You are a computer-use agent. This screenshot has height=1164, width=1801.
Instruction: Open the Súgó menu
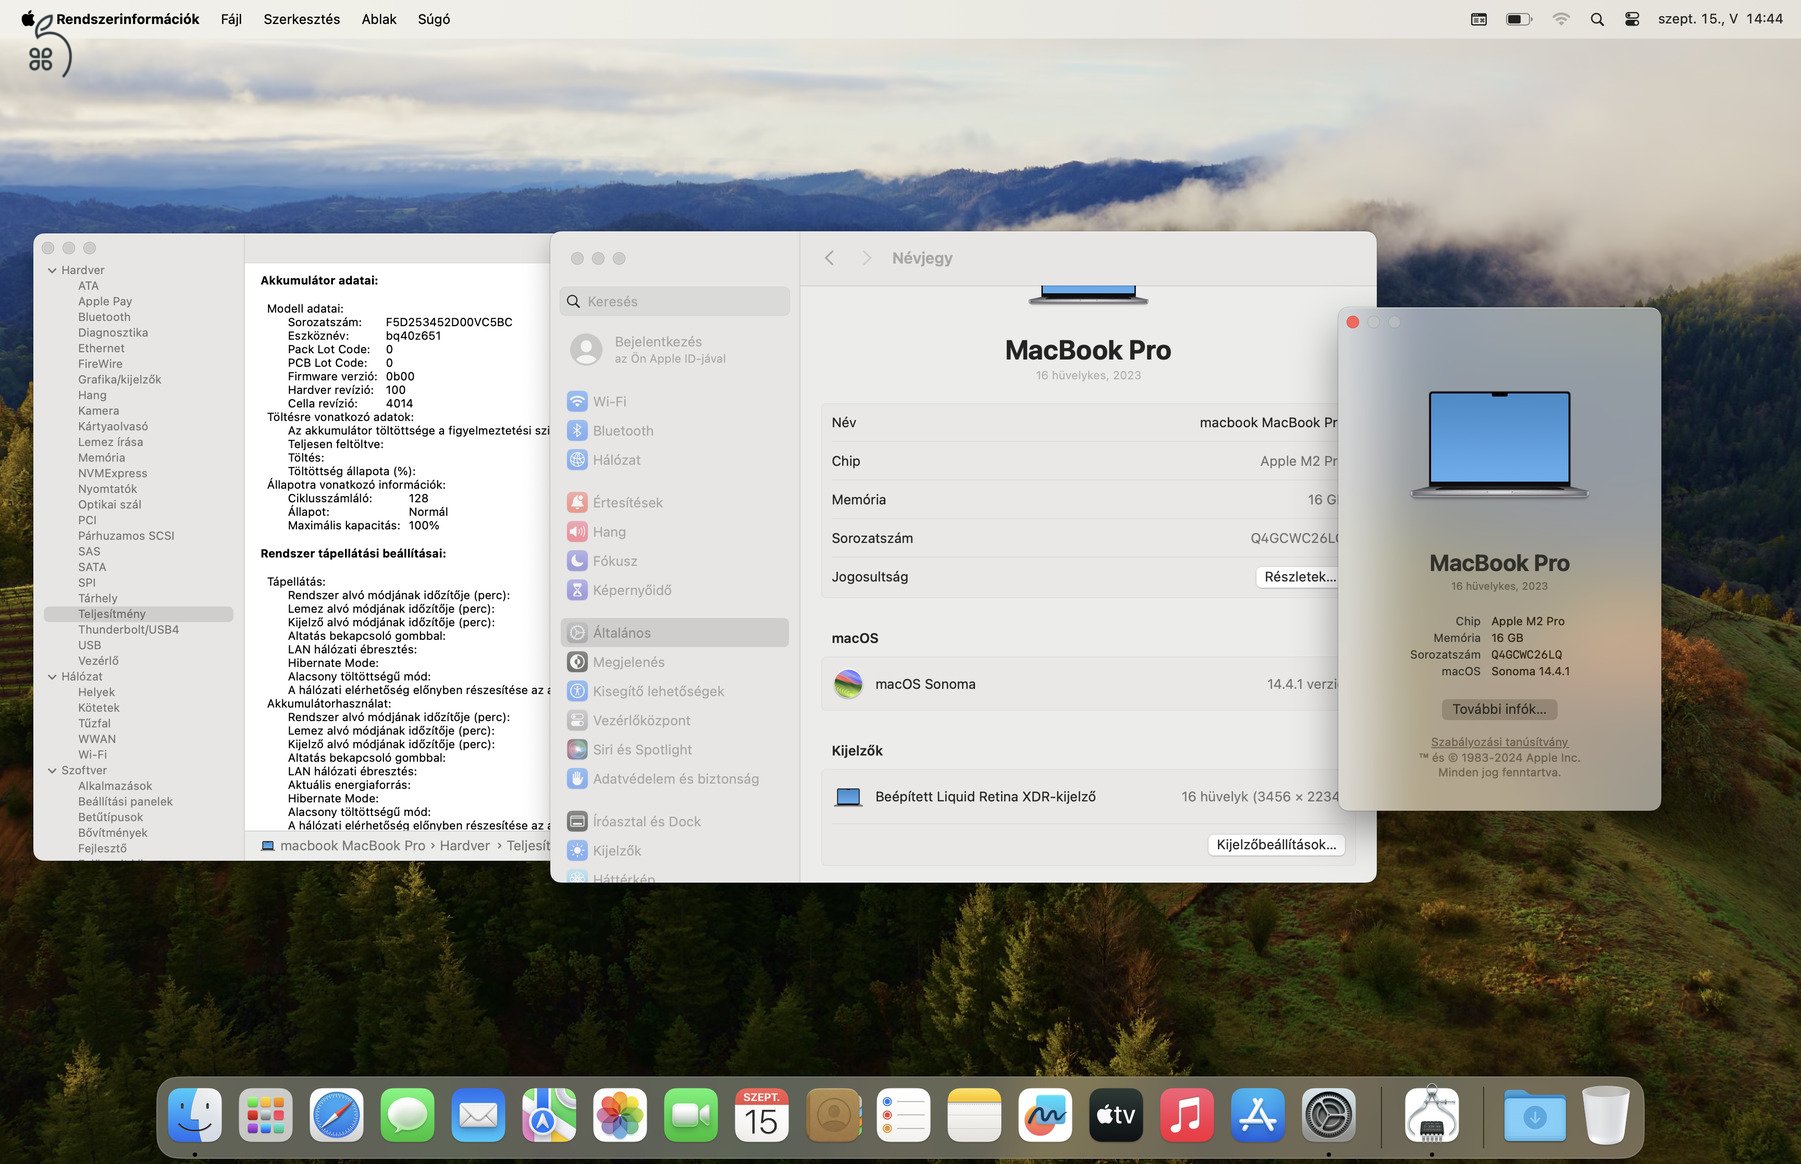coord(433,19)
